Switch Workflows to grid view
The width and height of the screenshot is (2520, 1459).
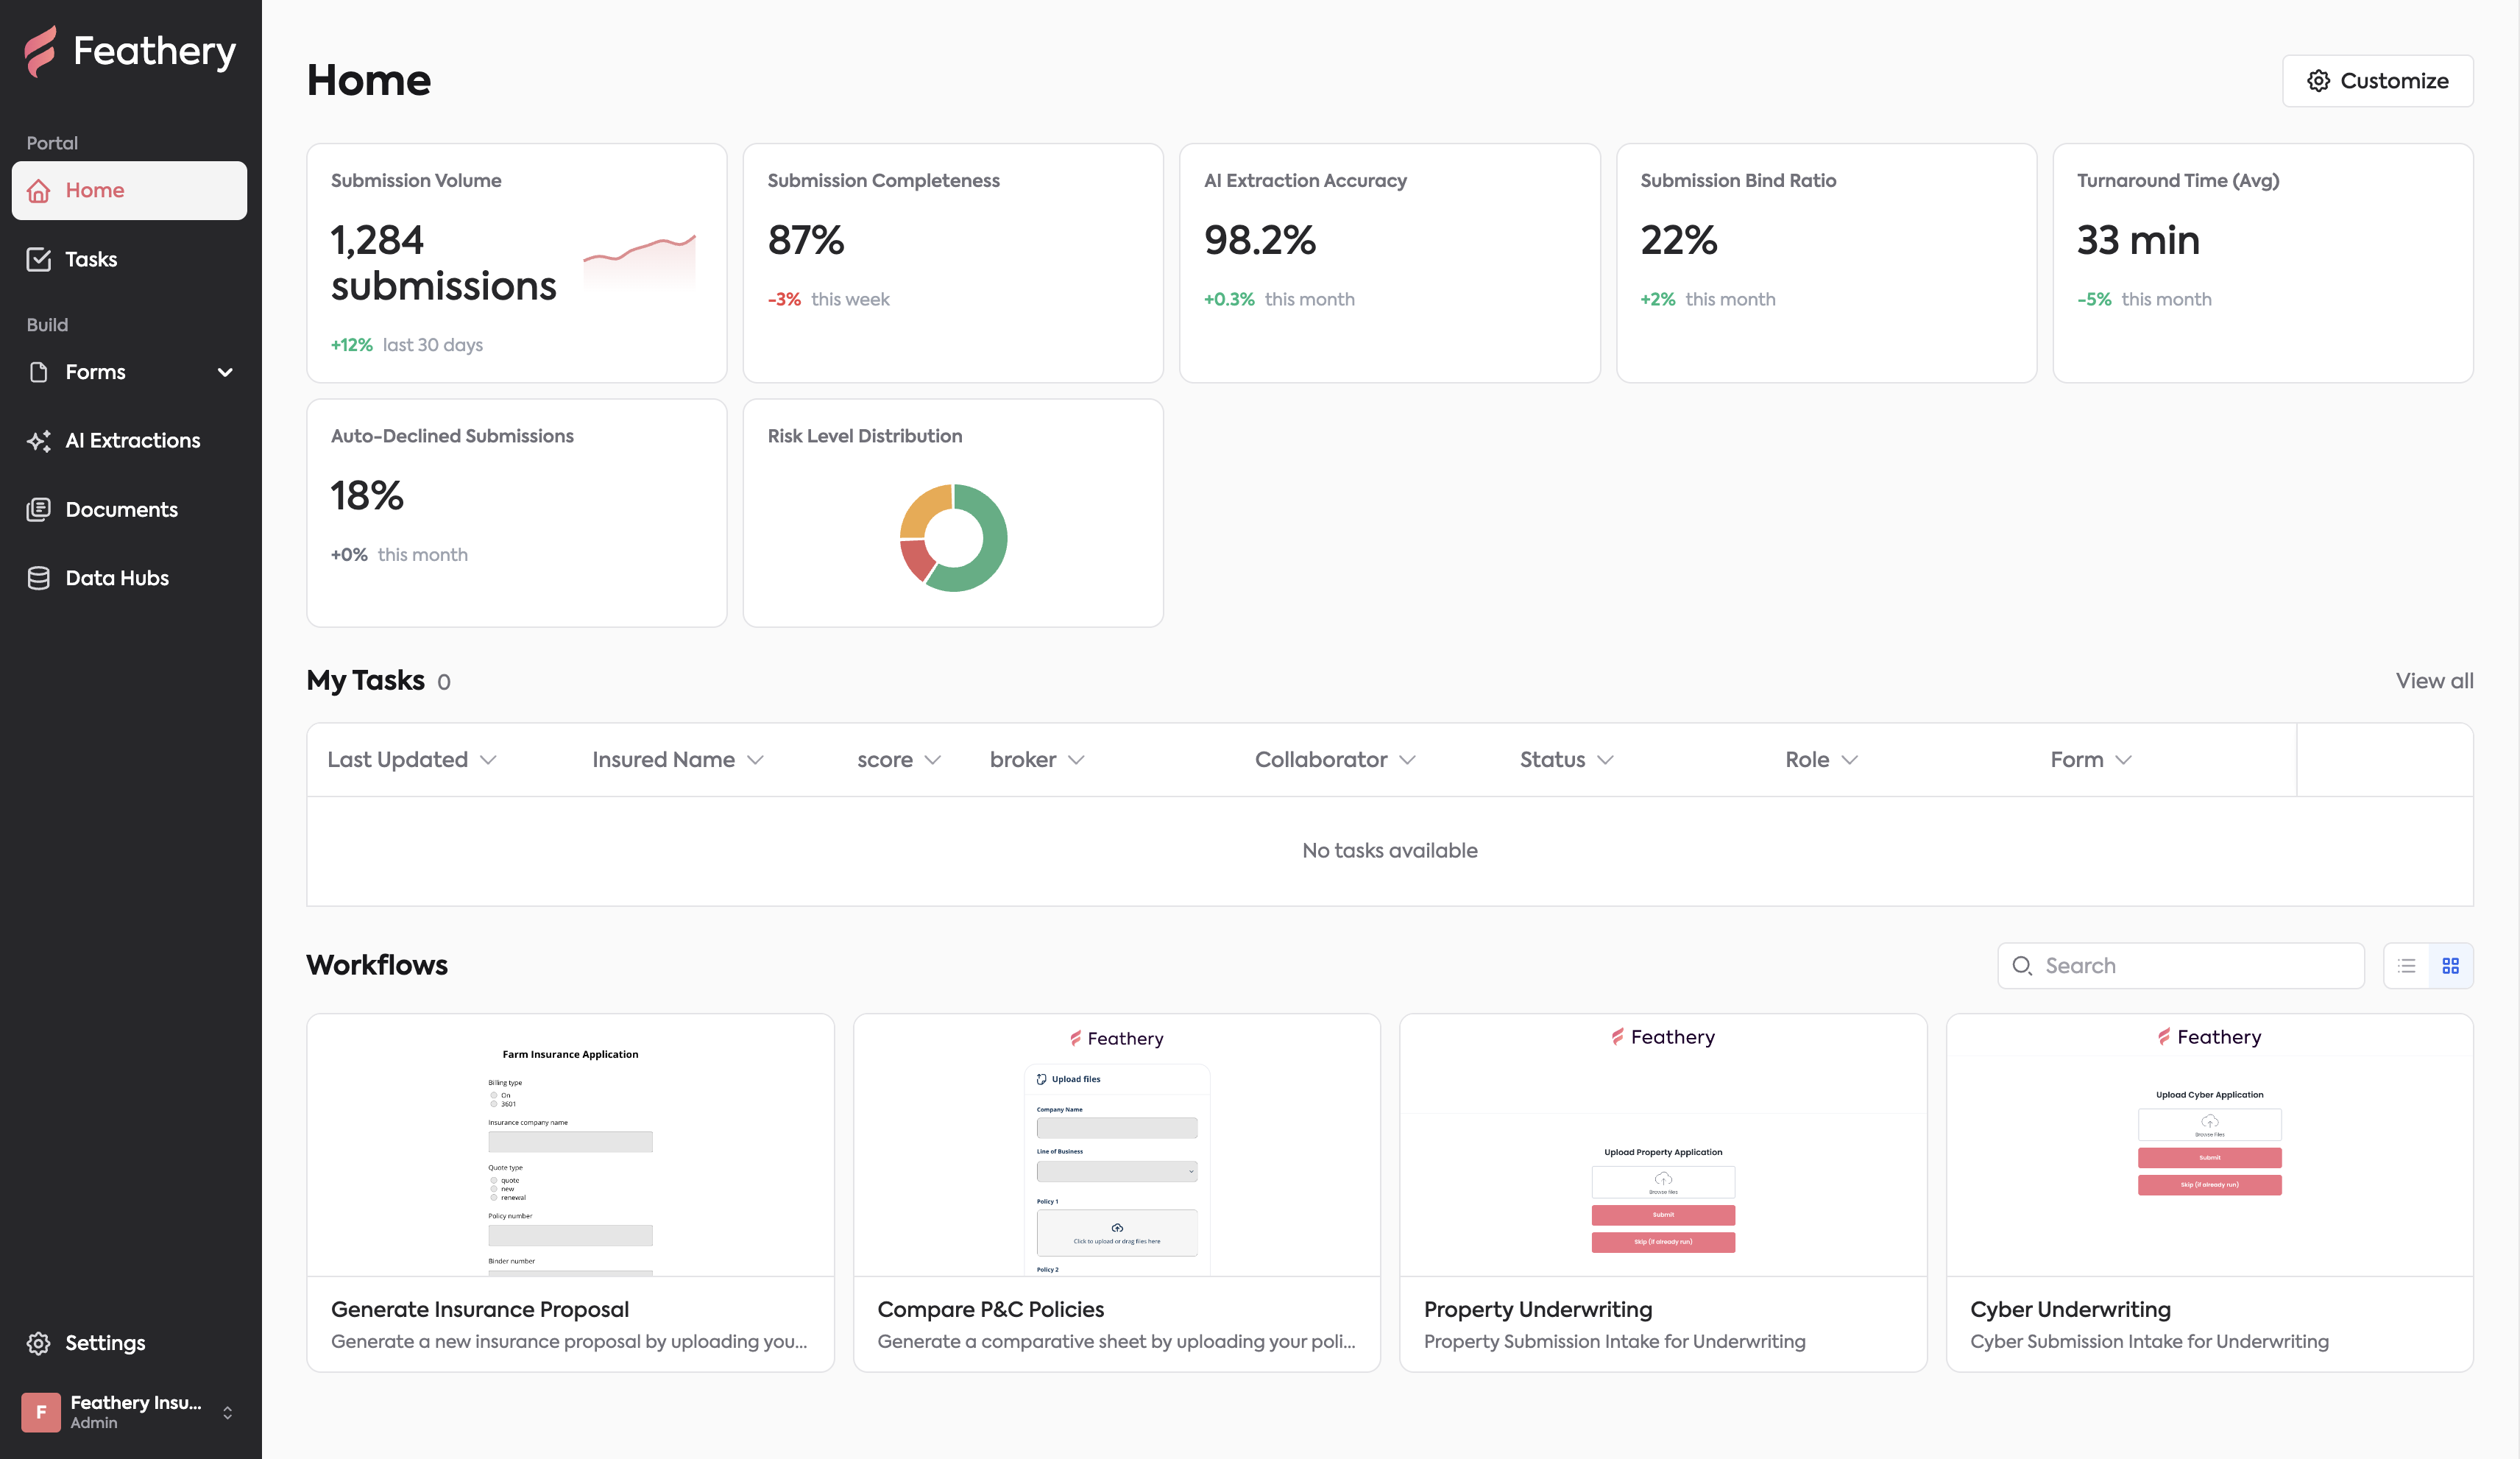coord(2450,966)
